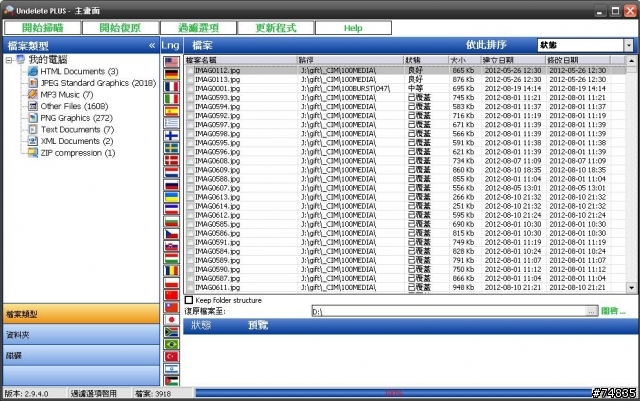Image resolution: width=640 pixels, height=401 pixels.
Task: Pick the Hungarian flag language
Action: (171, 258)
